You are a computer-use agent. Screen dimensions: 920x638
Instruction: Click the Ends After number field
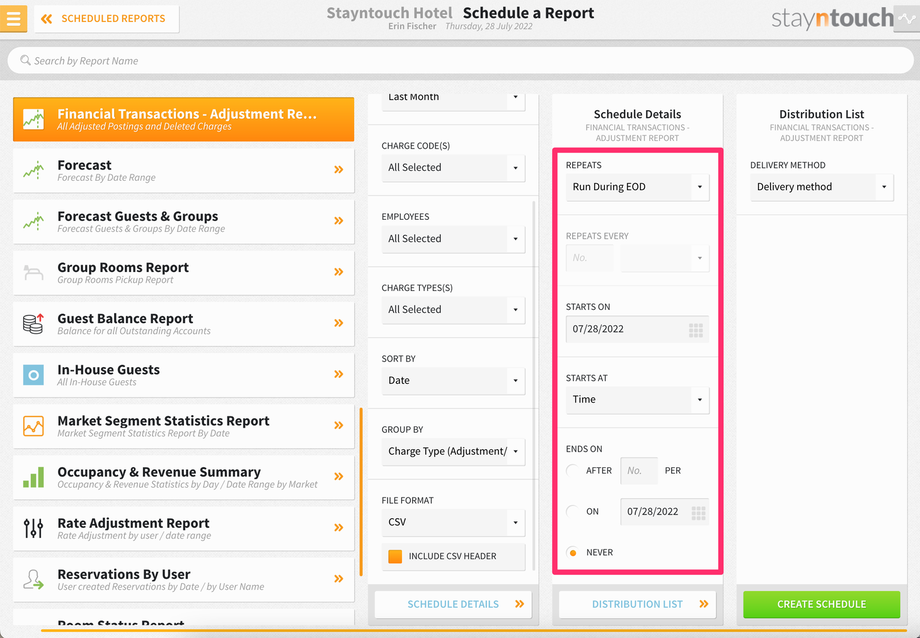[x=639, y=471]
